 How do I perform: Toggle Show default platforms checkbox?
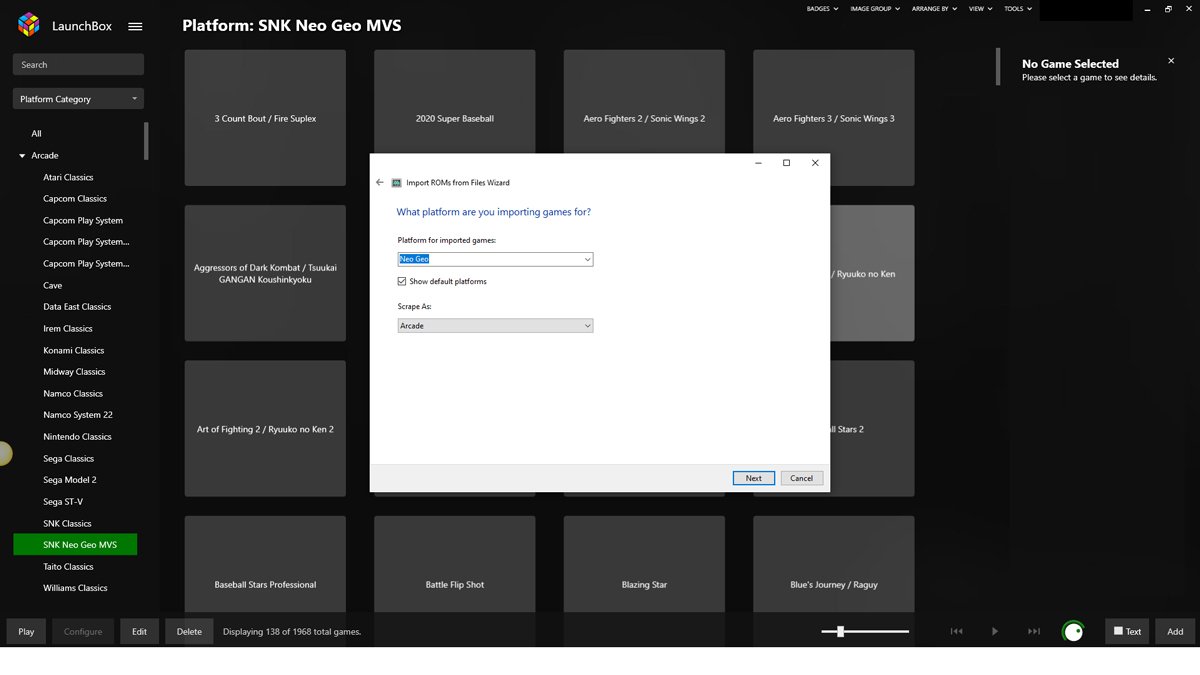pos(402,282)
